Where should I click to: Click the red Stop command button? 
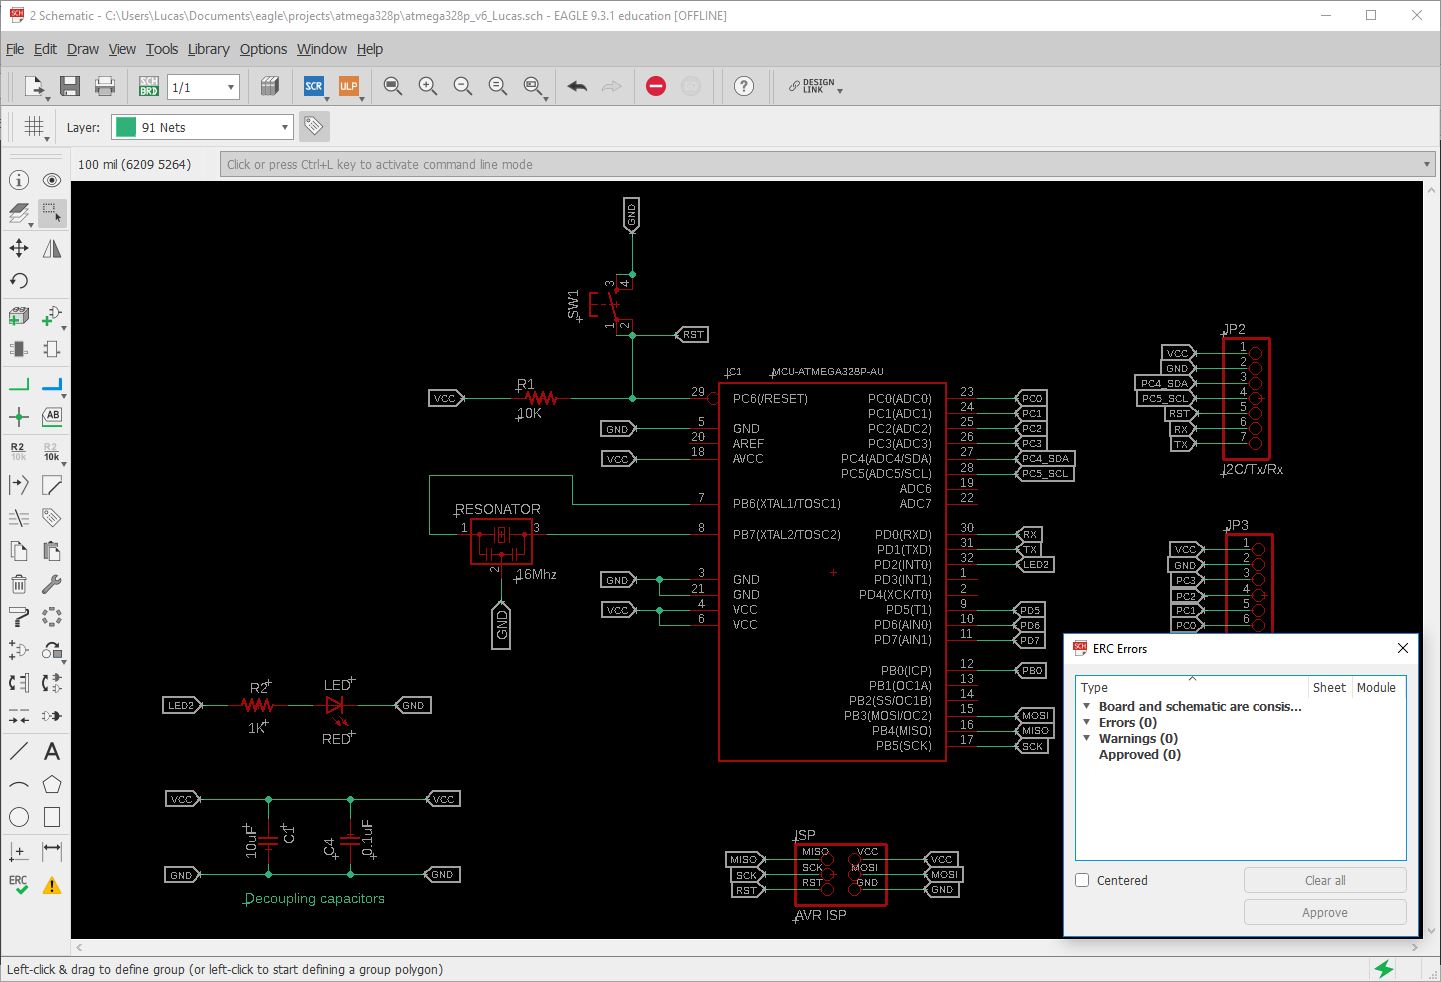(656, 87)
